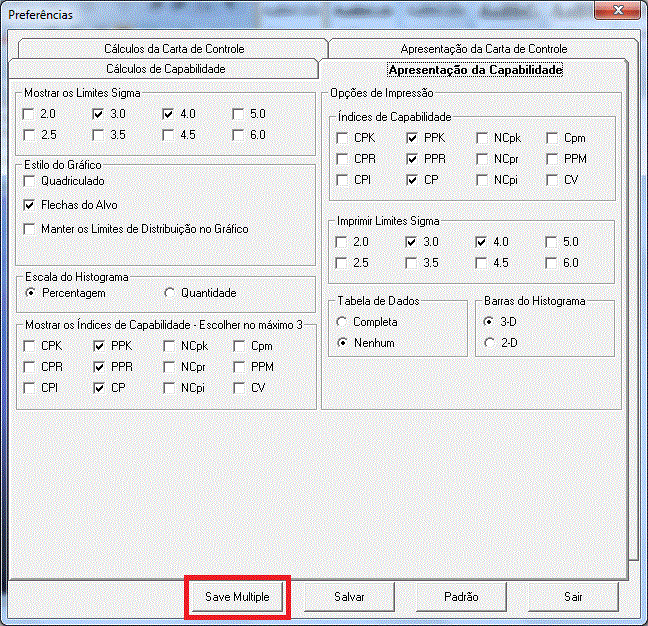Check NCpi in Opções de Impressão indices
The height and width of the screenshot is (626, 648).
(x=482, y=180)
